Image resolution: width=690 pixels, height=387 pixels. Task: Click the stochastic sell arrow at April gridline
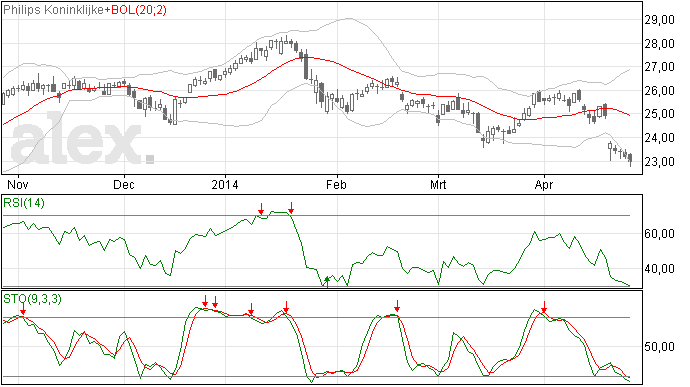[x=544, y=307]
